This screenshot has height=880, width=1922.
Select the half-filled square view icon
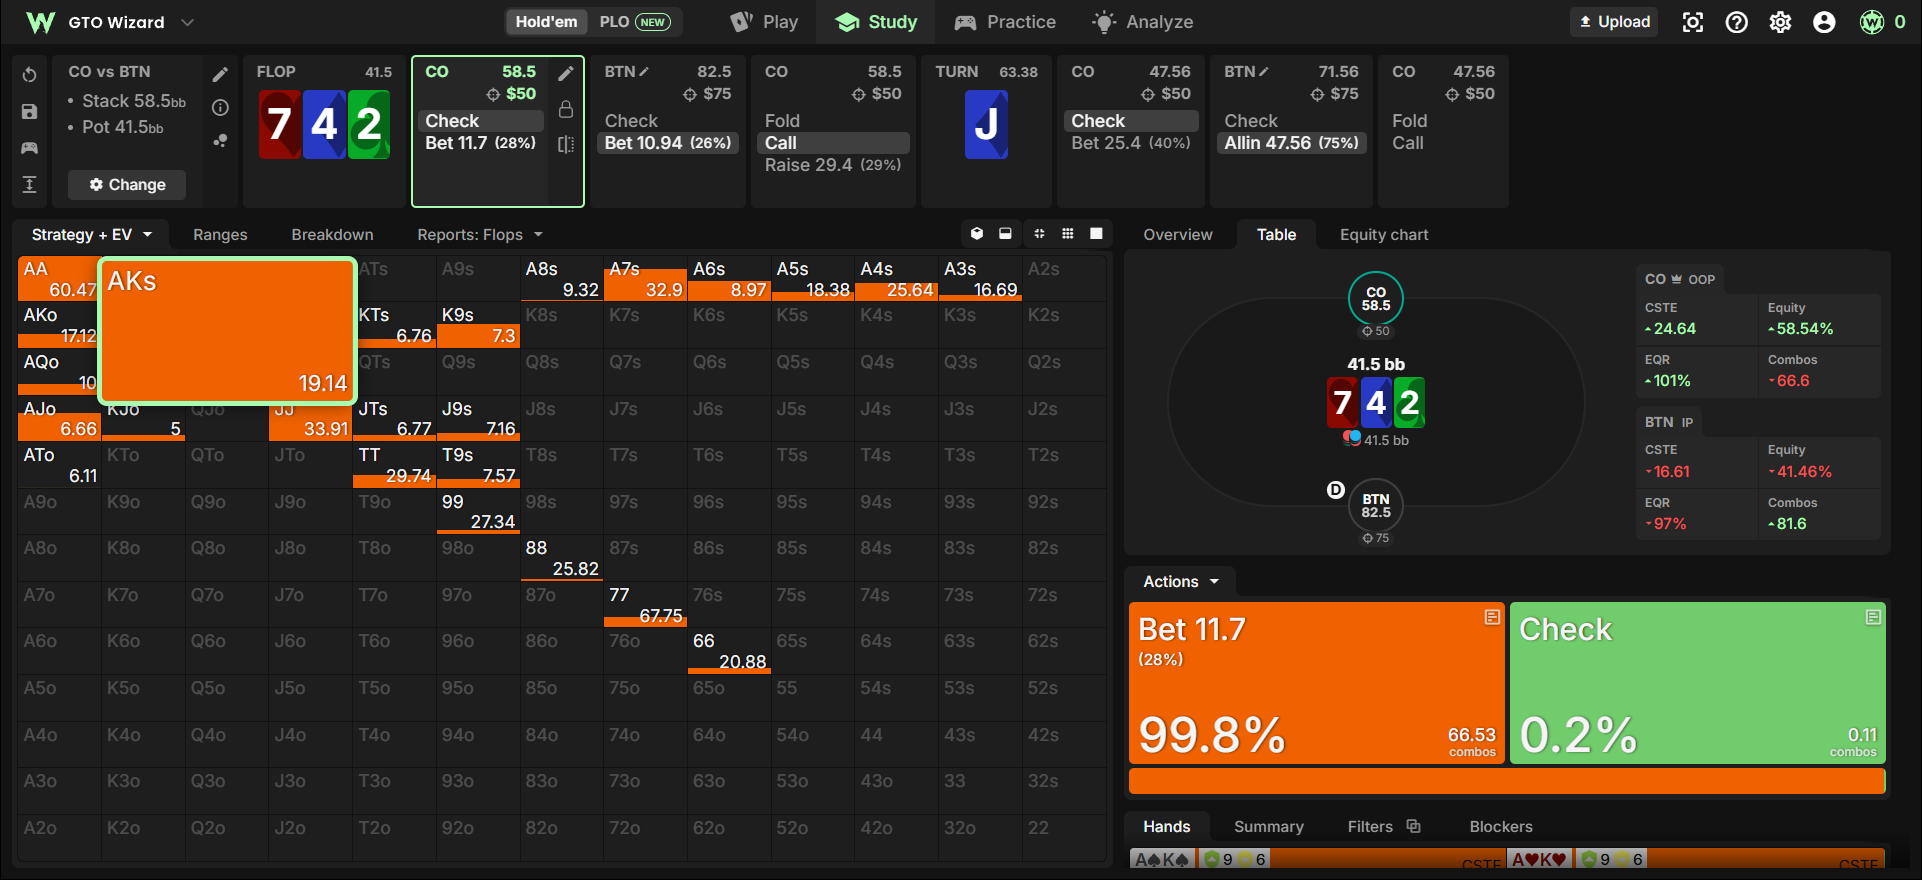point(1005,233)
